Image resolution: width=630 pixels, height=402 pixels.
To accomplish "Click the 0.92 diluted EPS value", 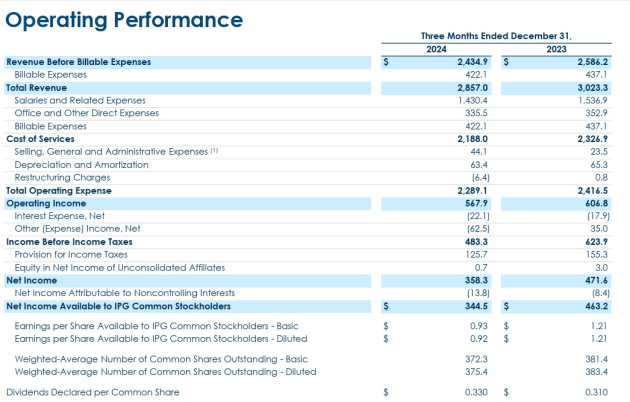I will pos(479,339).
